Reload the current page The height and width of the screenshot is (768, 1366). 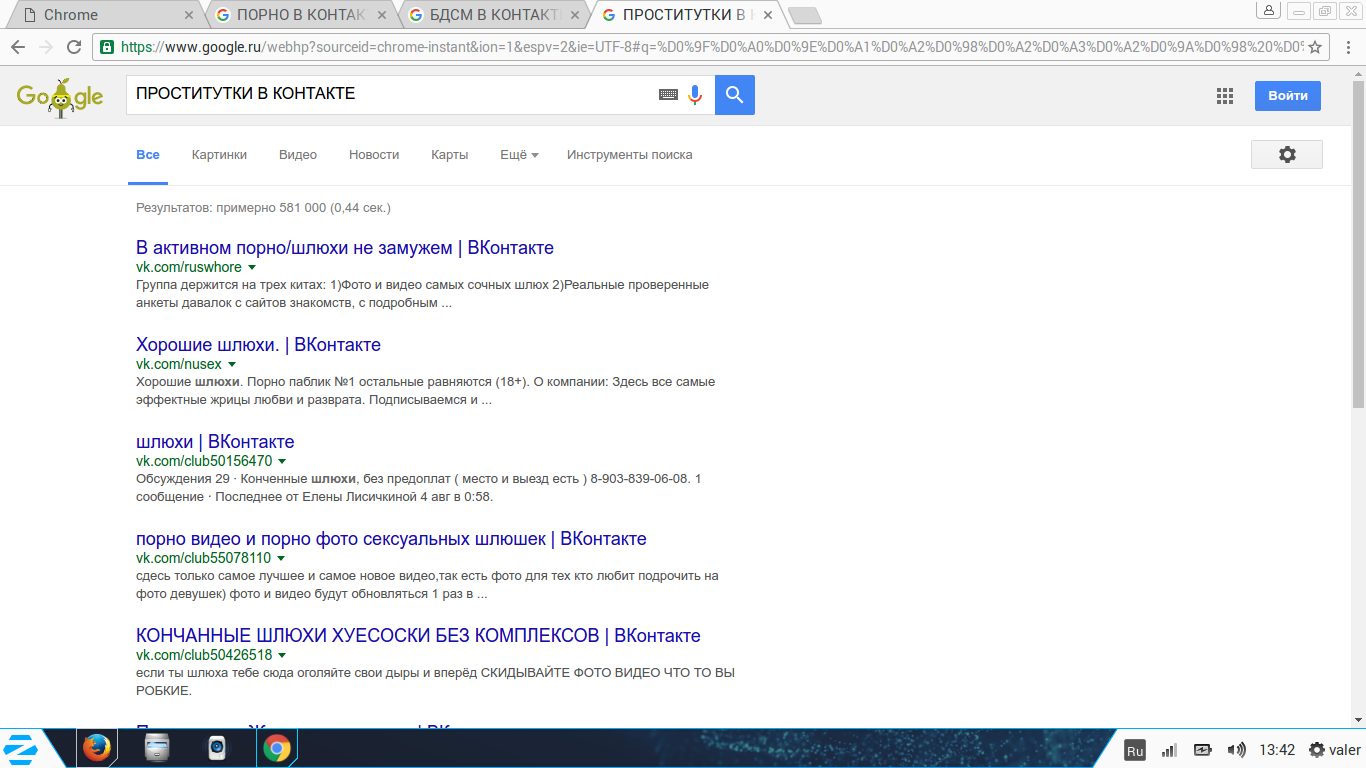(74, 47)
